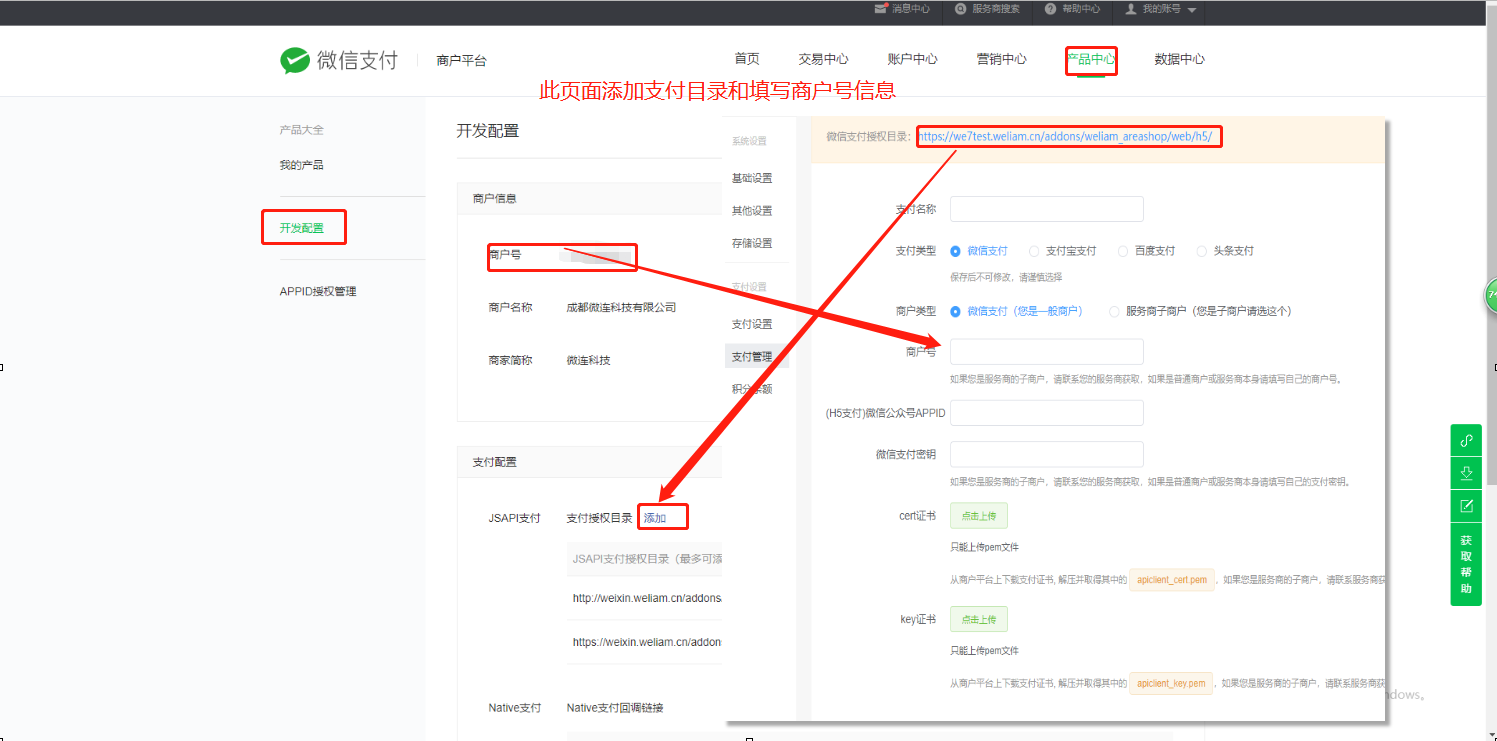Select the 服务商子商户 merchant type radio
The image size is (1497, 741).
[x=1114, y=311]
